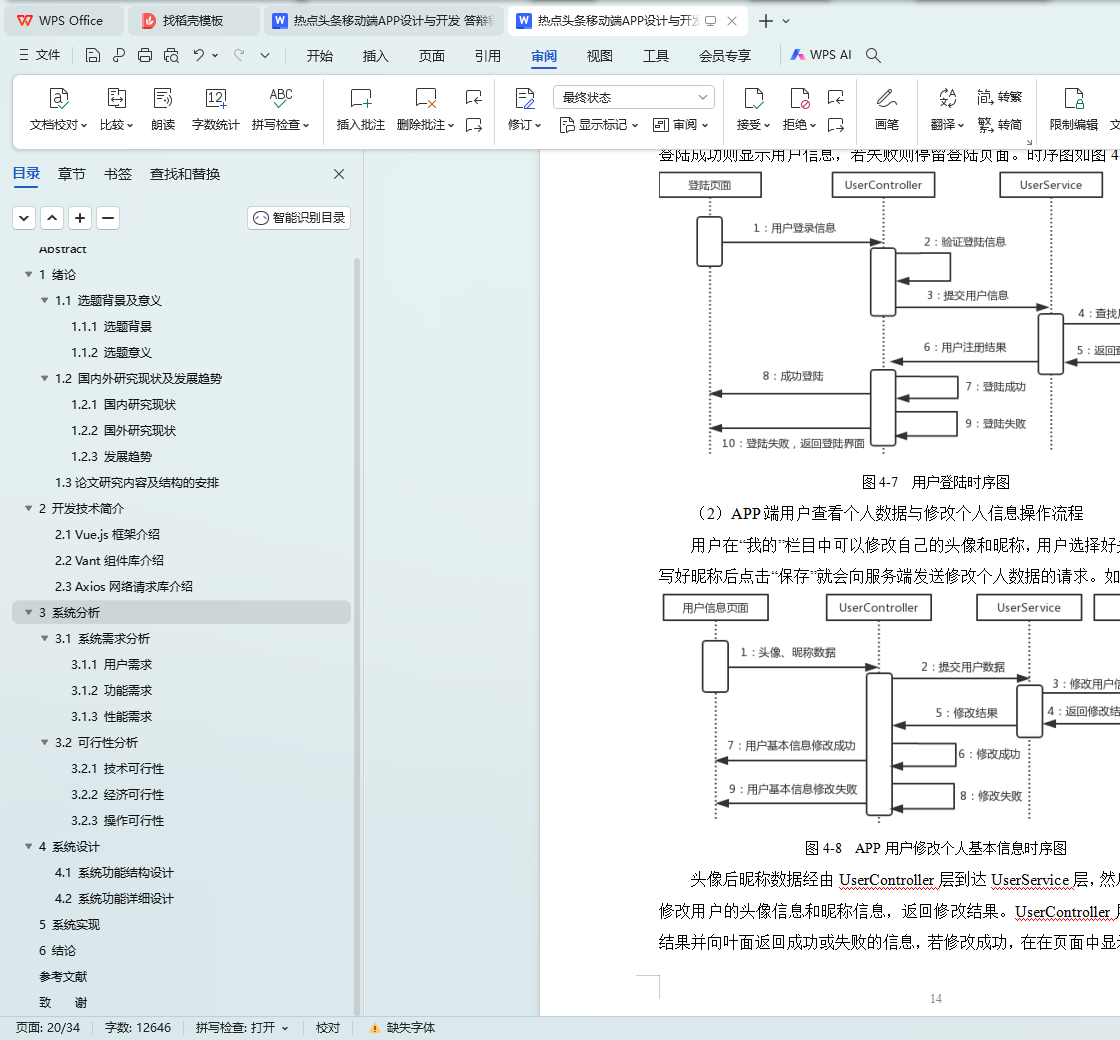Convert to simplified with 转简
The width and height of the screenshot is (1120, 1040).
point(999,124)
